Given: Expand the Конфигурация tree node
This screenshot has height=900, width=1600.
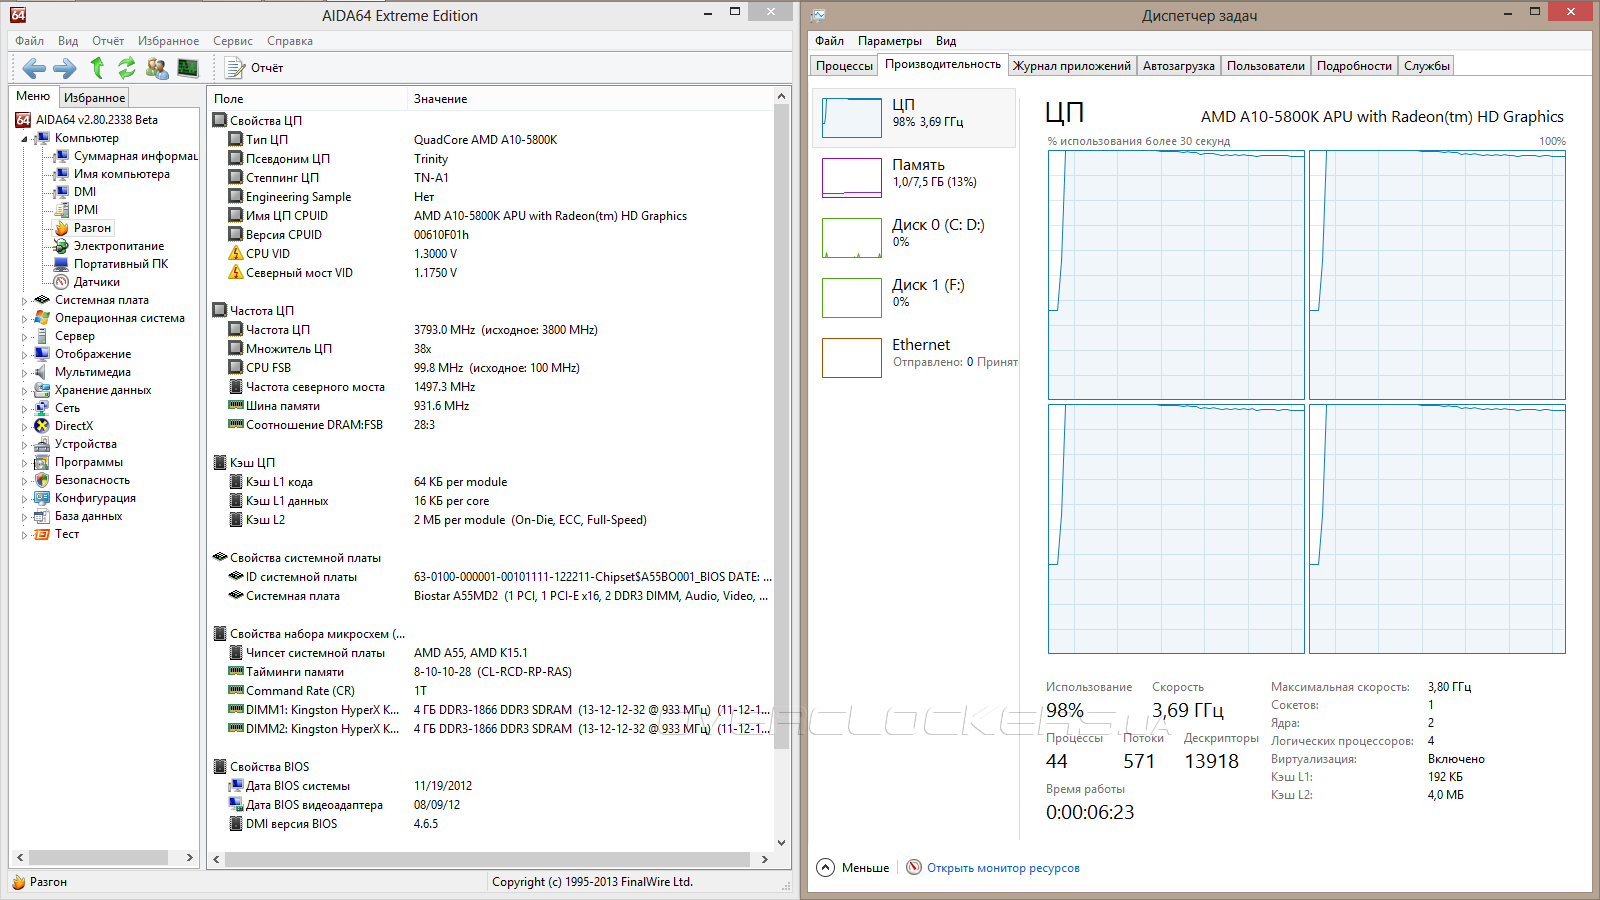Looking at the screenshot, I should pyautogui.click(x=25, y=498).
